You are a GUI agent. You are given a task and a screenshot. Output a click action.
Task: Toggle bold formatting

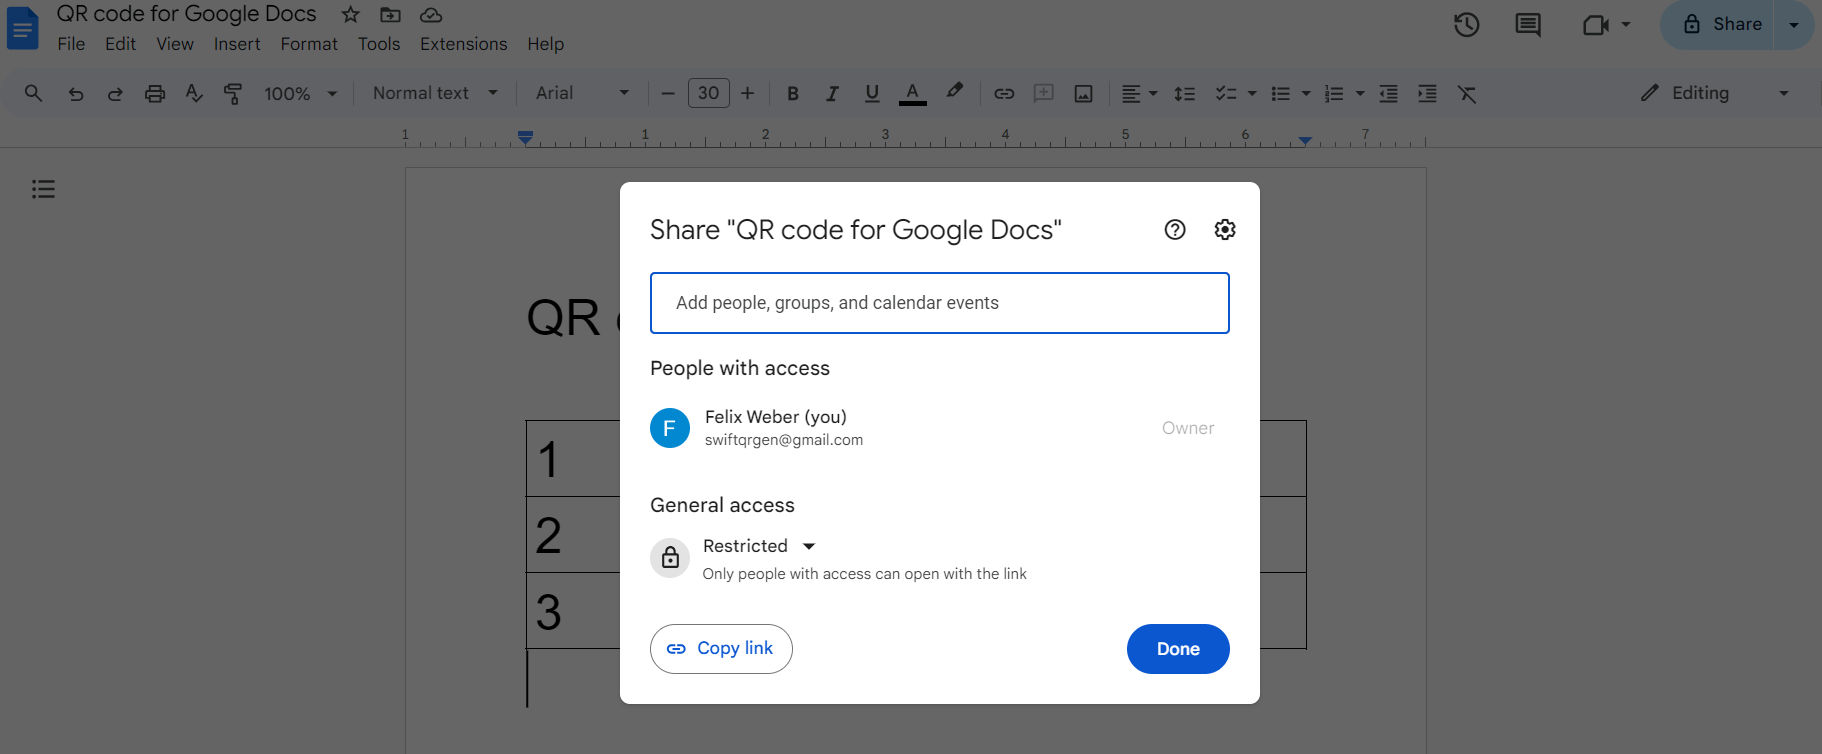(x=793, y=93)
